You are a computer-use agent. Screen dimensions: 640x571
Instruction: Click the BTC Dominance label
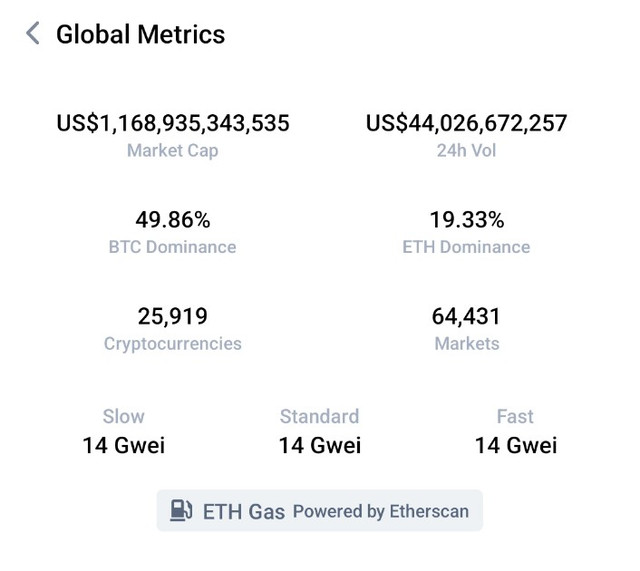point(172,247)
